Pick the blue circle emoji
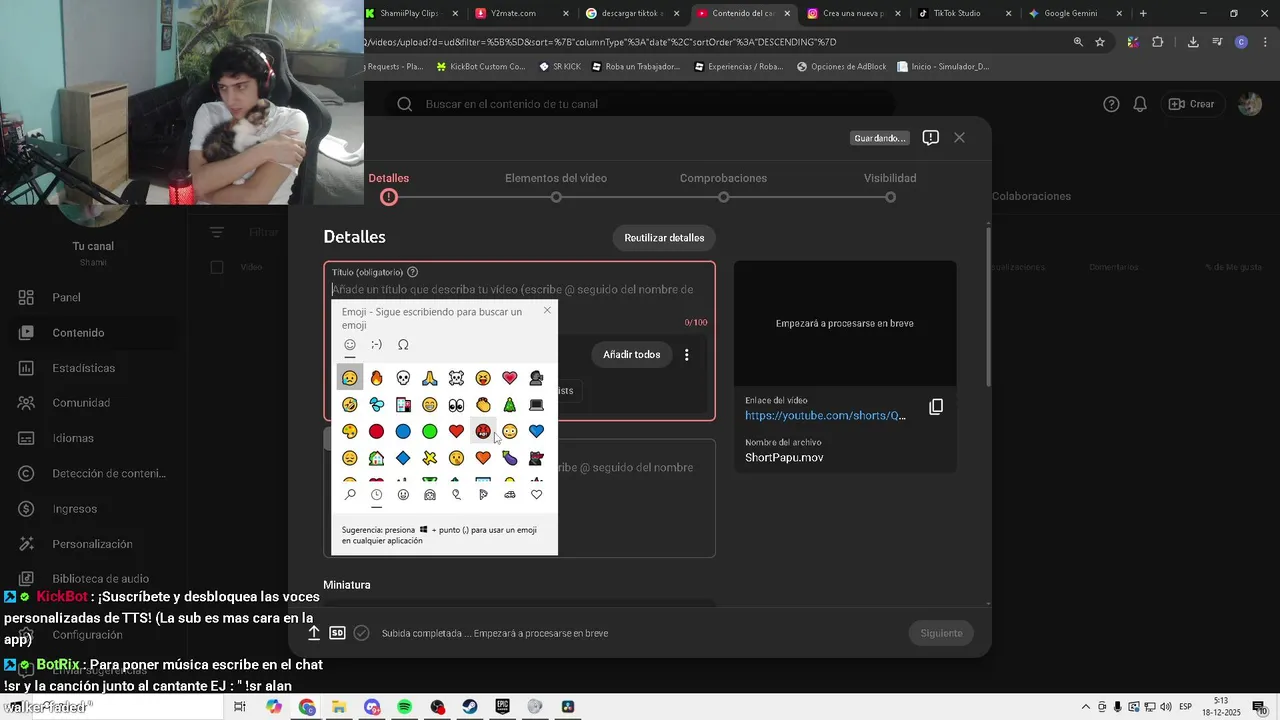 point(403,431)
